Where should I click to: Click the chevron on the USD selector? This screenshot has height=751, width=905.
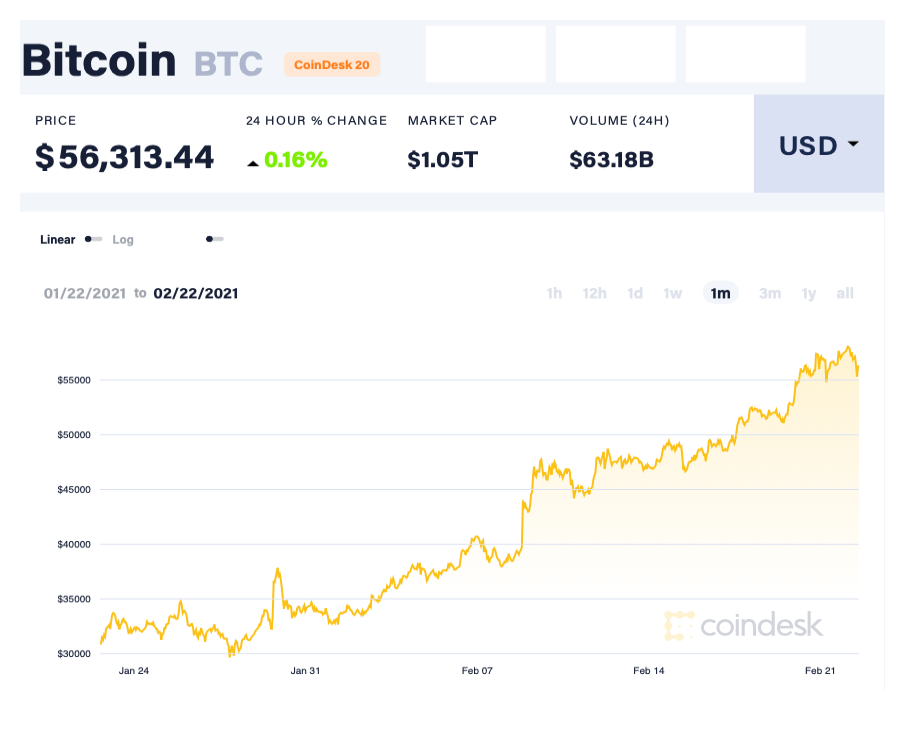pos(853,145)
